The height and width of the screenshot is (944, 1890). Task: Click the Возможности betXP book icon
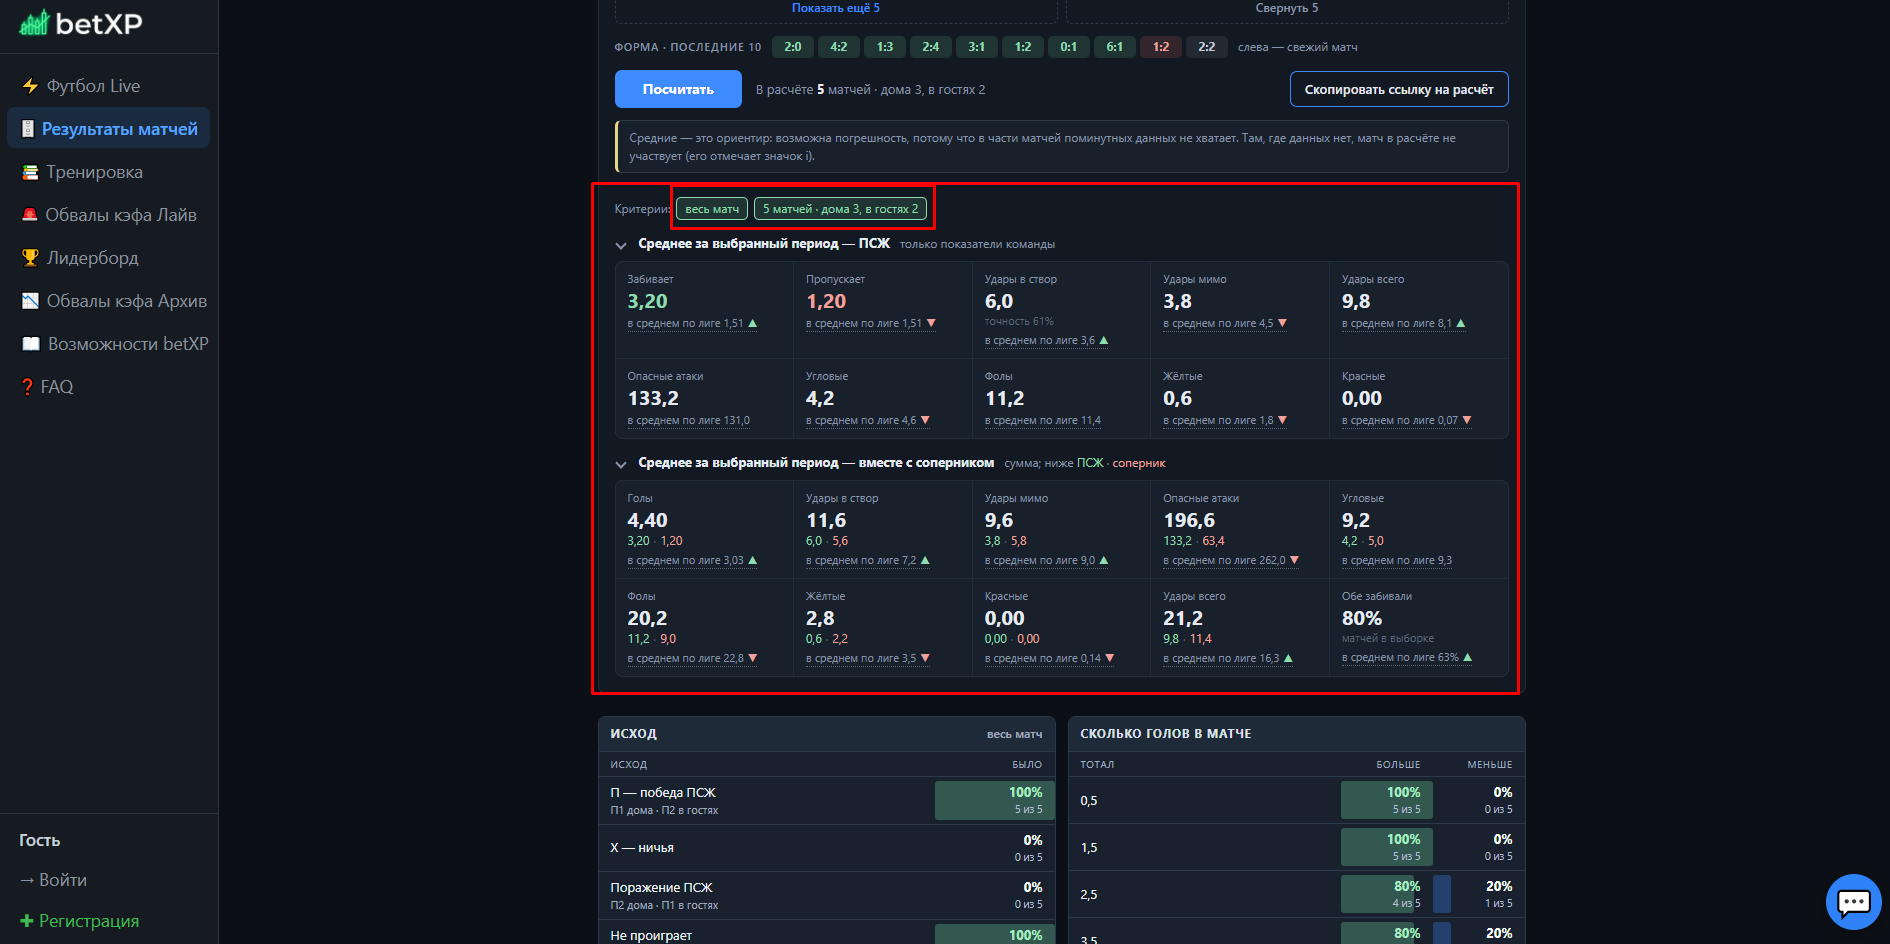tap(31, 344)
